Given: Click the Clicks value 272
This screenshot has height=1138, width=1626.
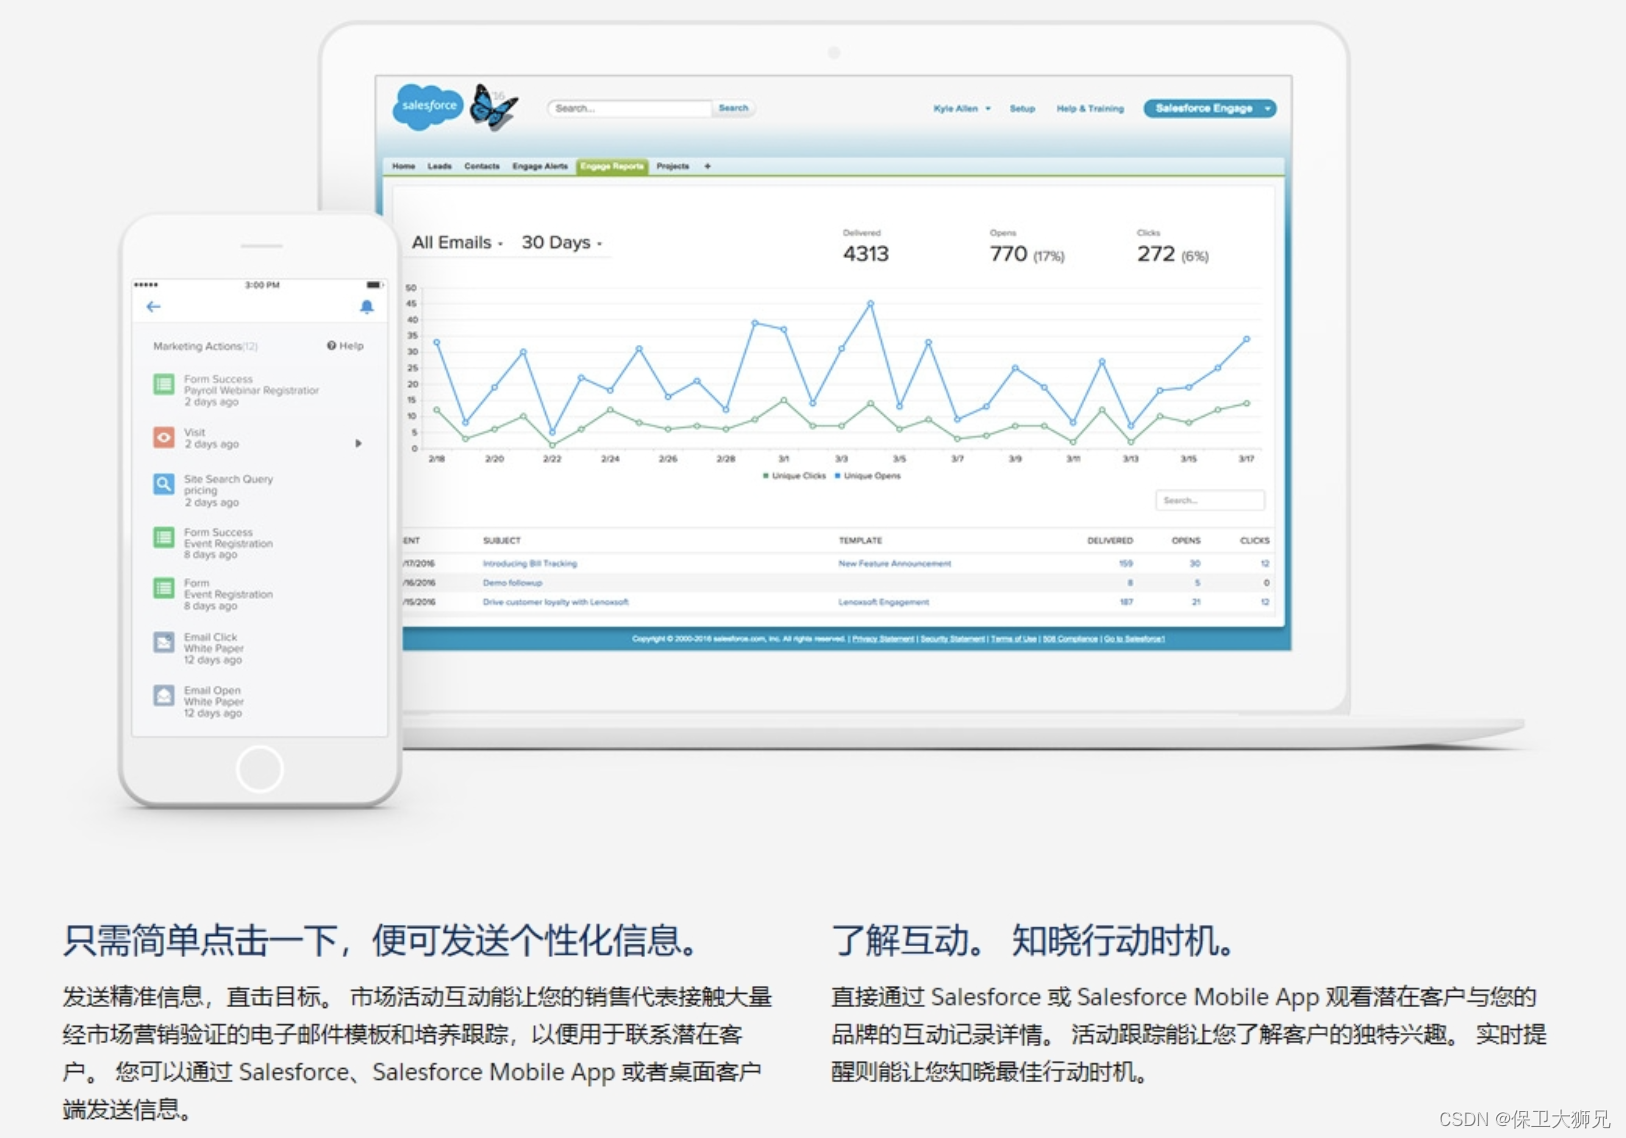Looking at the screenshot, I should click(x=1156, y=254).
